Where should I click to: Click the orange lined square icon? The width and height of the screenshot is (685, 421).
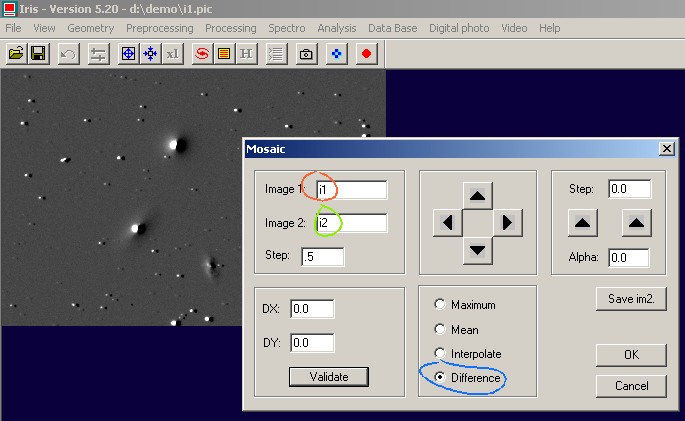pyautogui.click(x=224, y=54)
